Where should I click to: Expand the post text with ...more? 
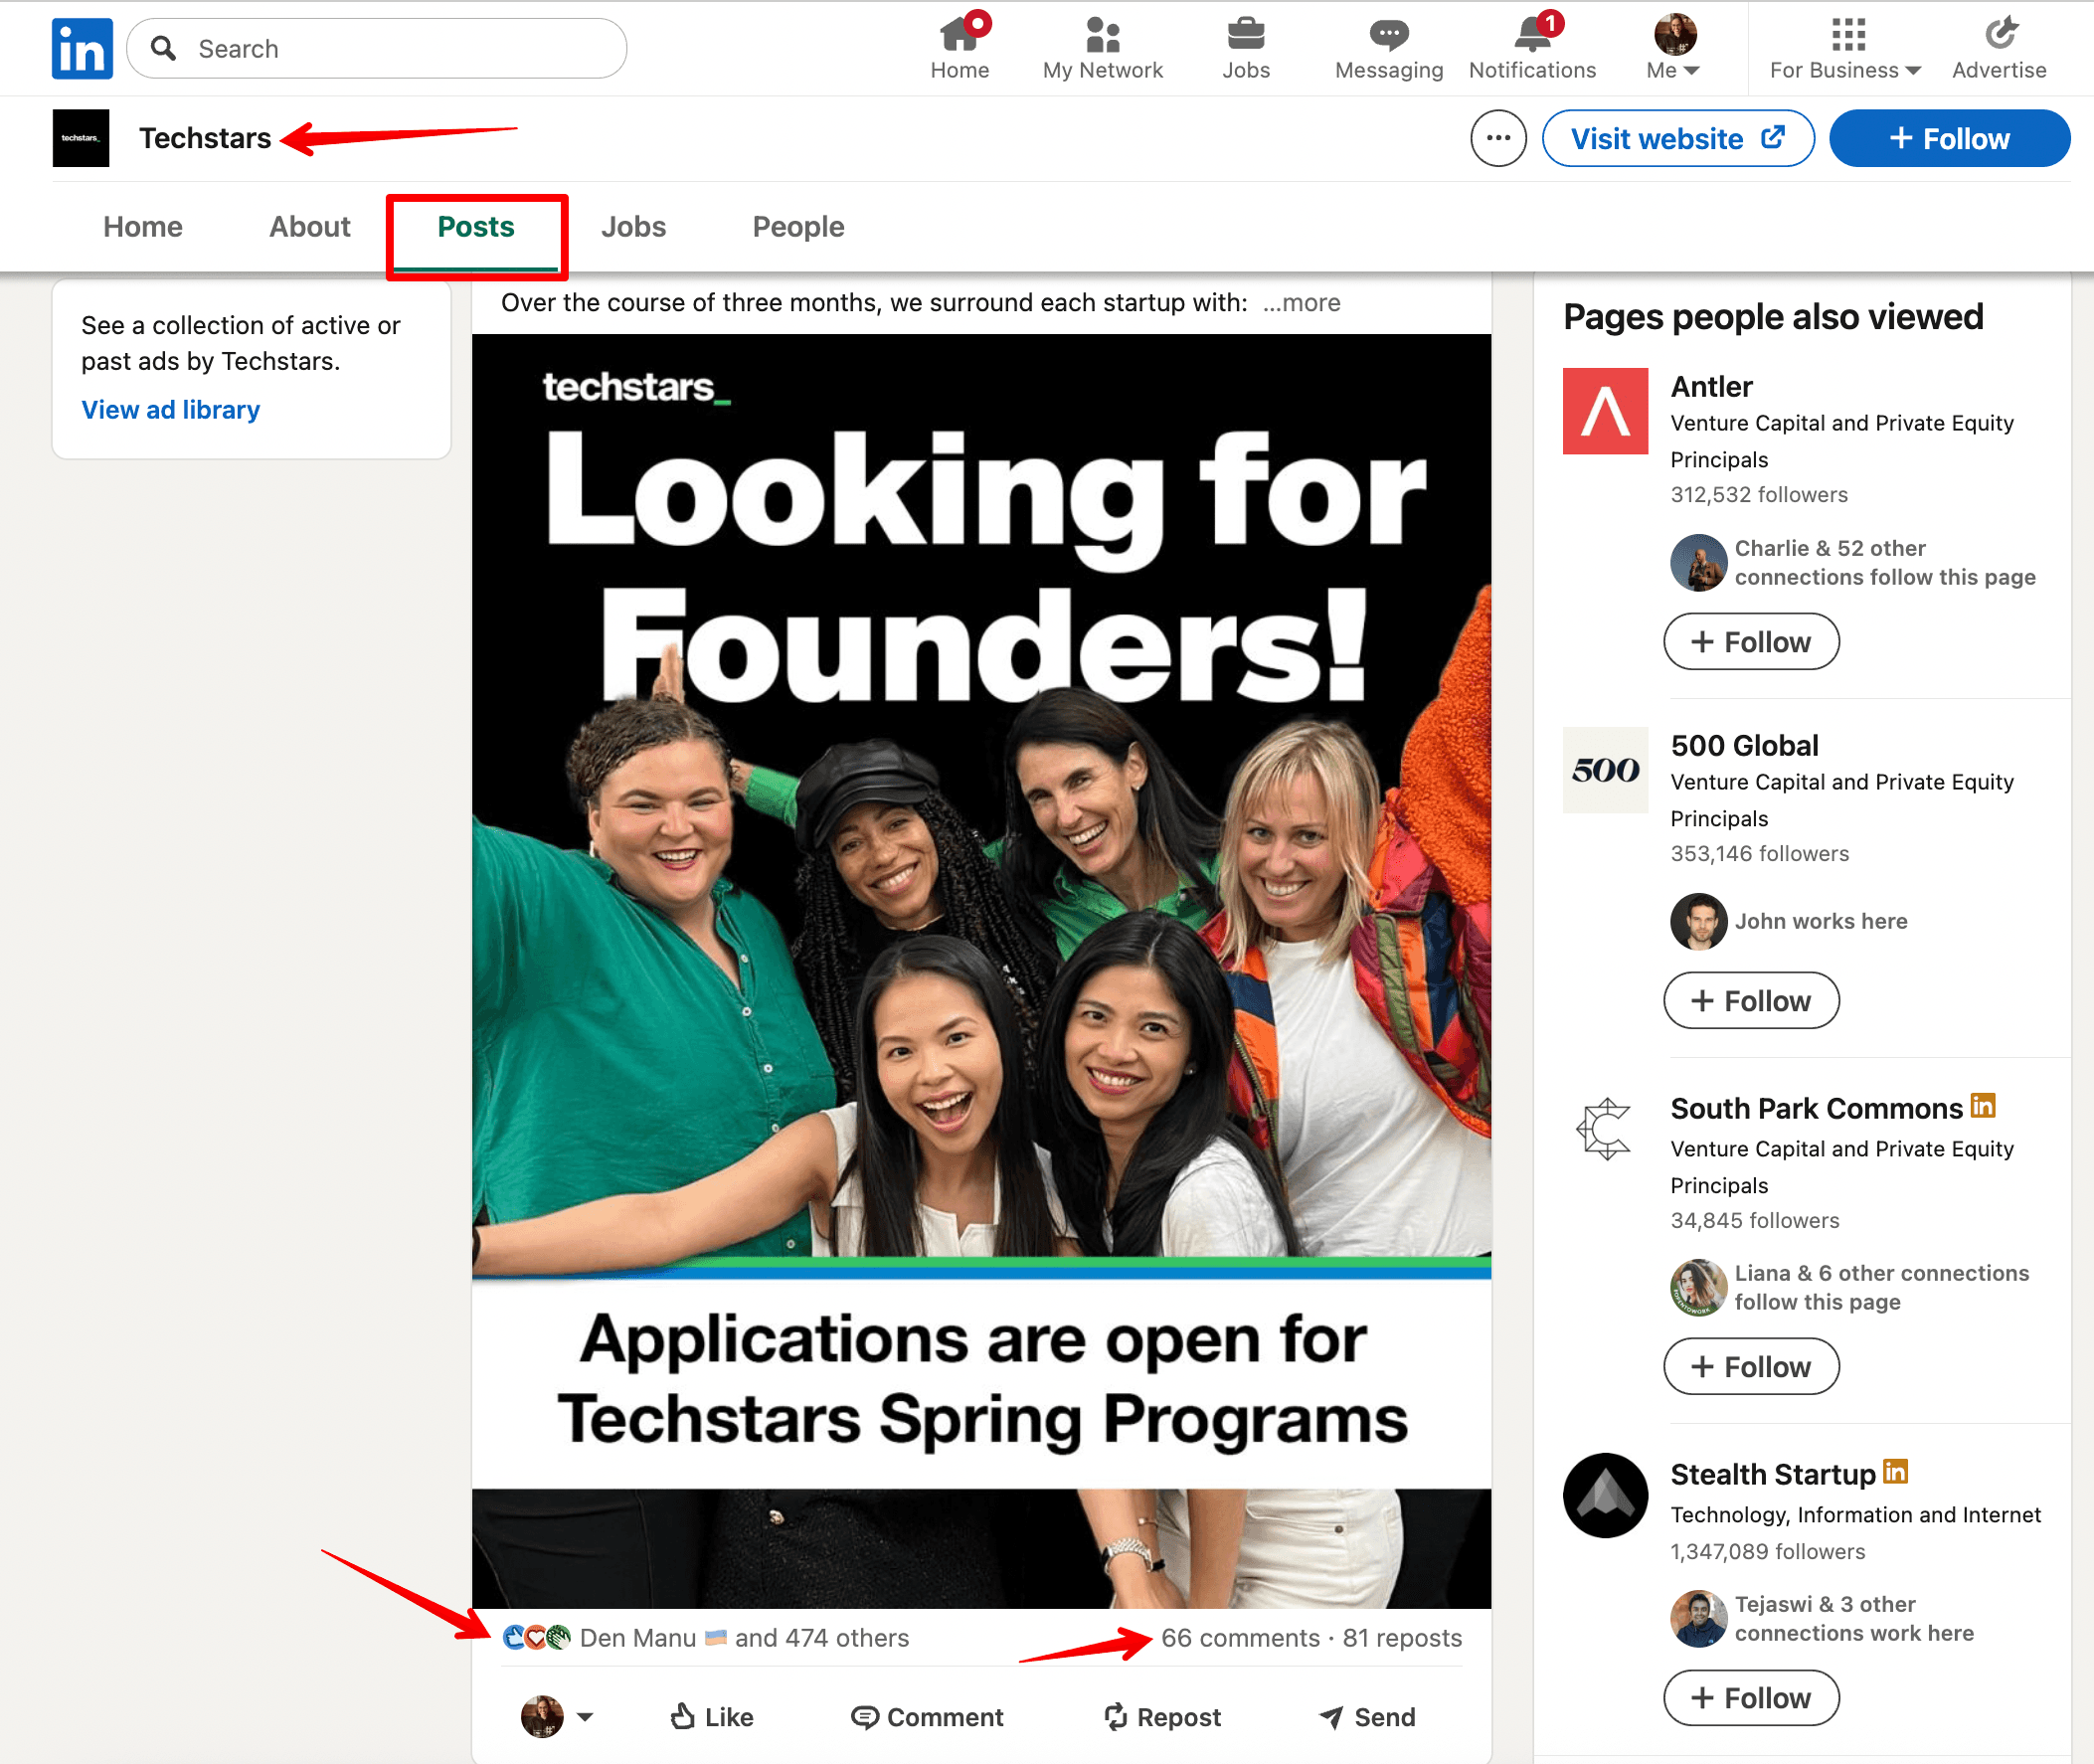tap(1301, 302)
